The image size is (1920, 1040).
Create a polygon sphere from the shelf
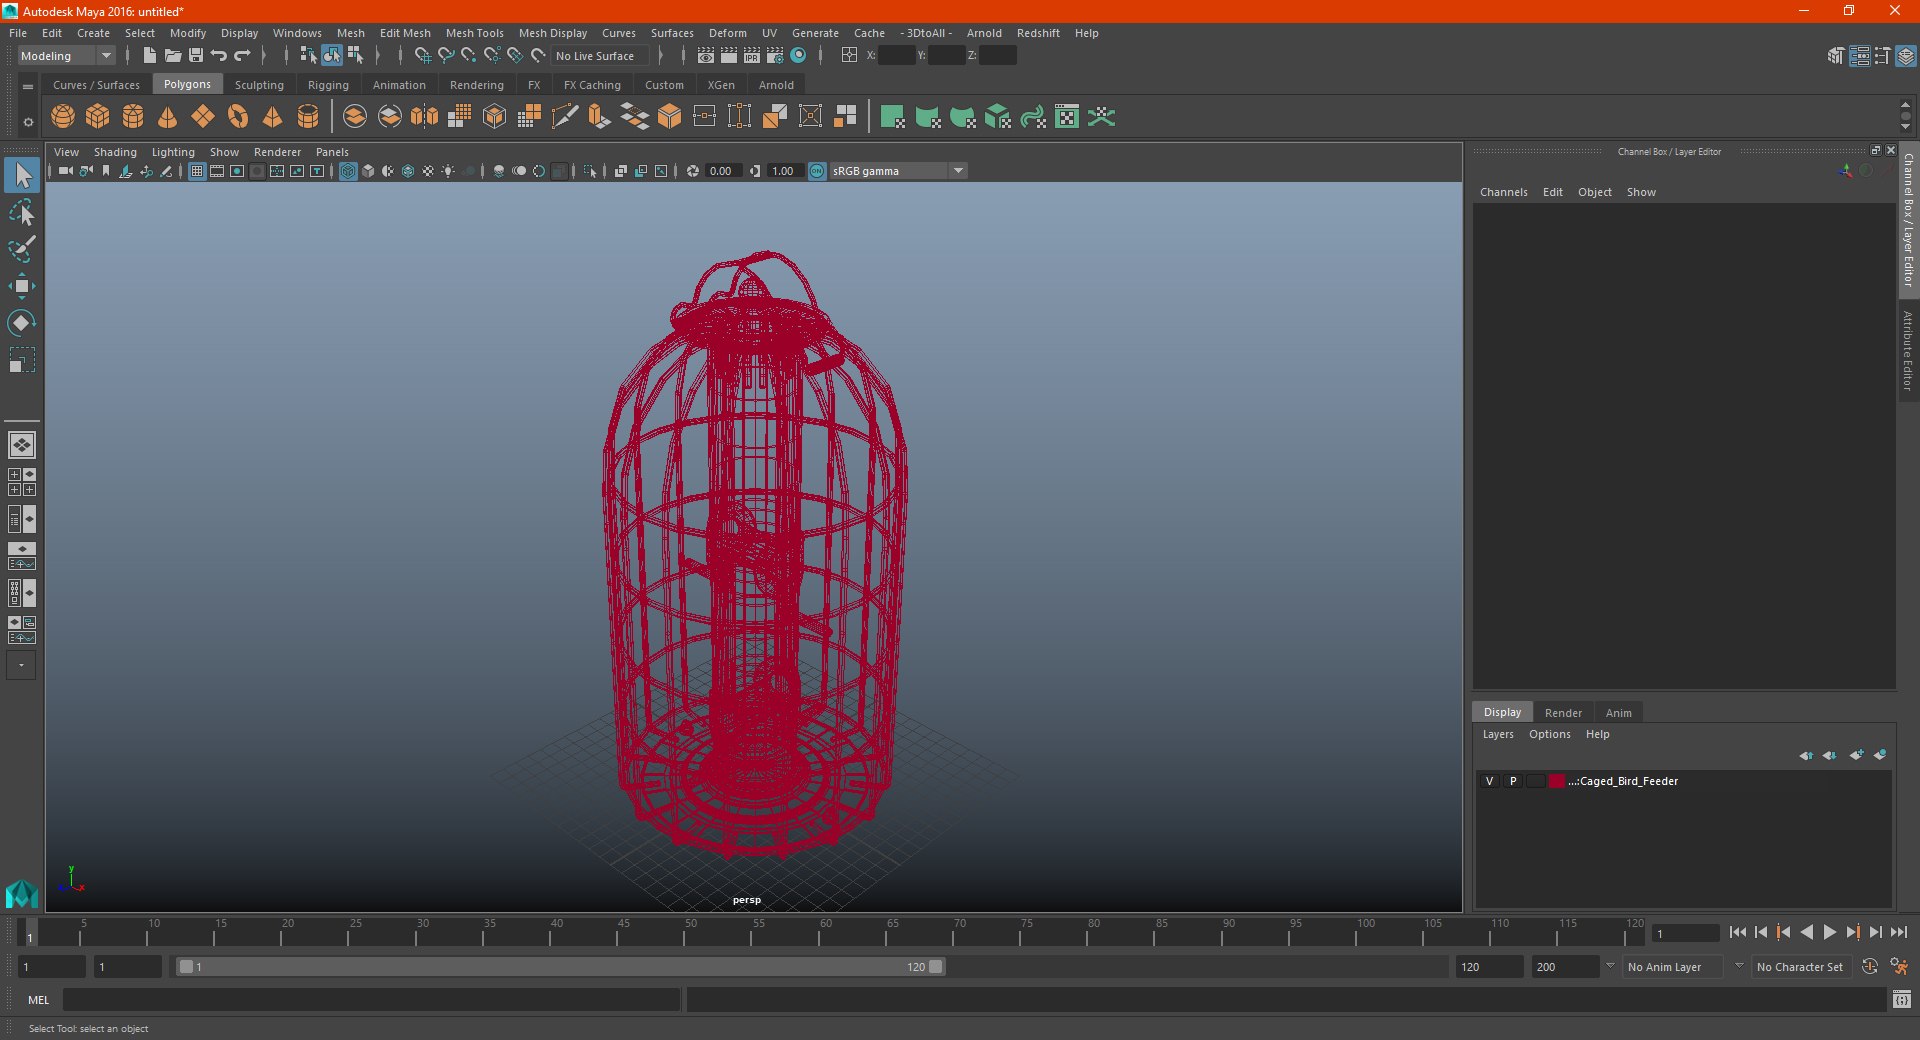click(x=63, y=117)
